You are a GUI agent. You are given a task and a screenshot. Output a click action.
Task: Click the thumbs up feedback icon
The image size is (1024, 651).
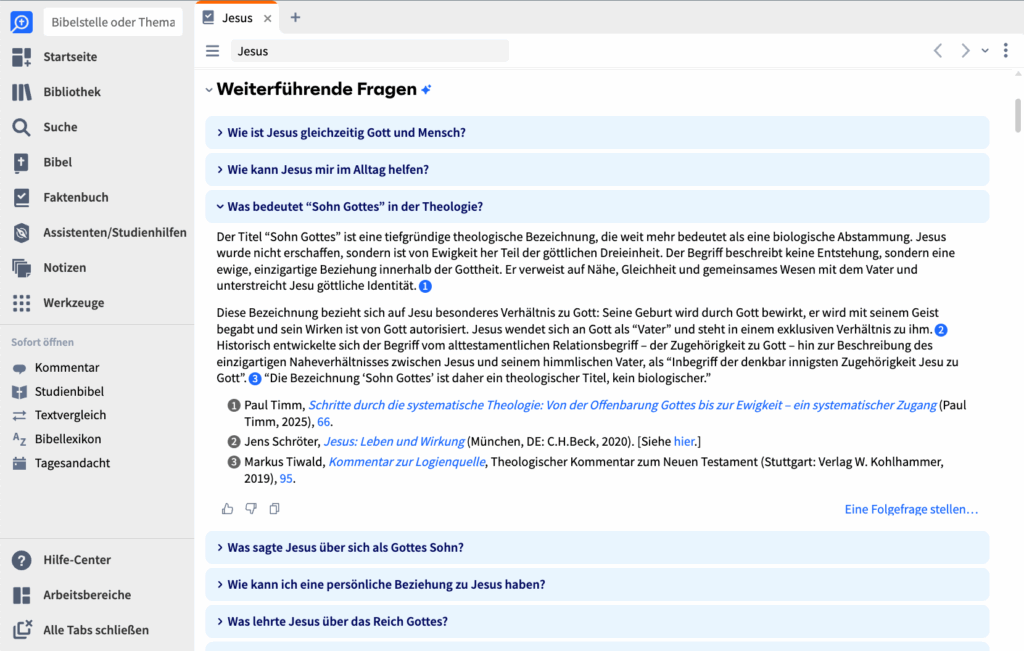(x=228, y=509)
